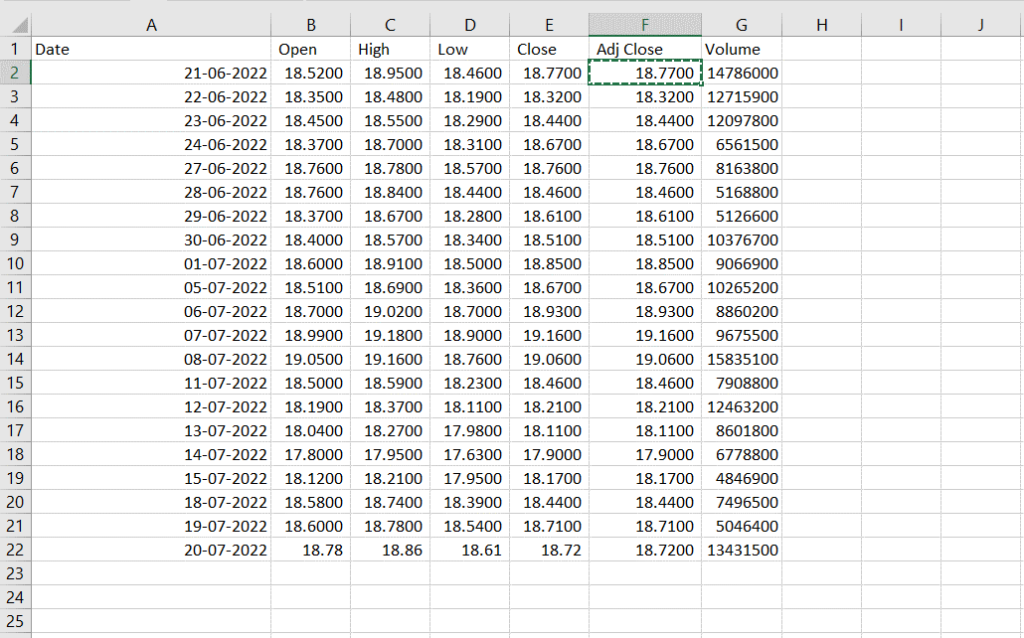Select Low value 17.6300 cell
1024x638 pixels.
tap(470, 455)
